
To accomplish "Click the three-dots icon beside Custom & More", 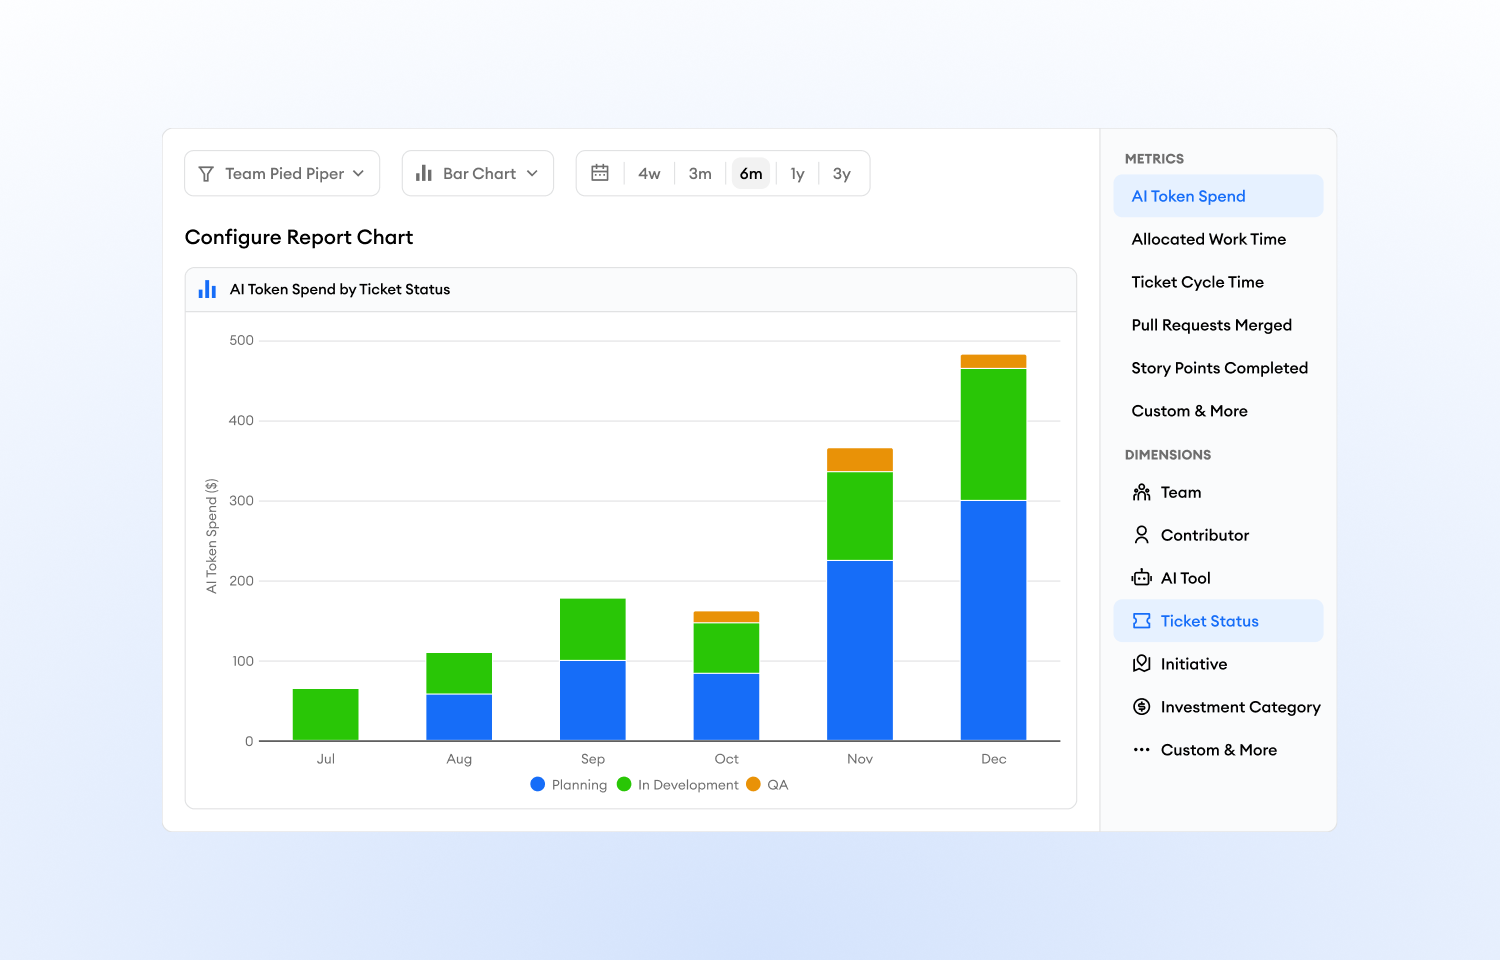I will pos(1142,750).
